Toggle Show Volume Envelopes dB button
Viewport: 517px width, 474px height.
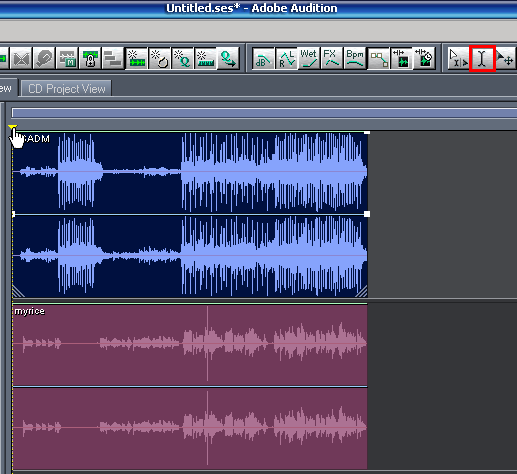point(263,58)
